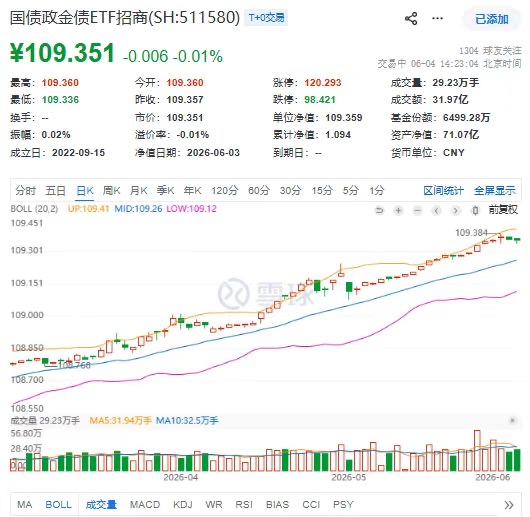Image resolution: width=530 pixels, height=517 pixels.
Task: Click the UP:109.41 value
Action: pos(89,209)
